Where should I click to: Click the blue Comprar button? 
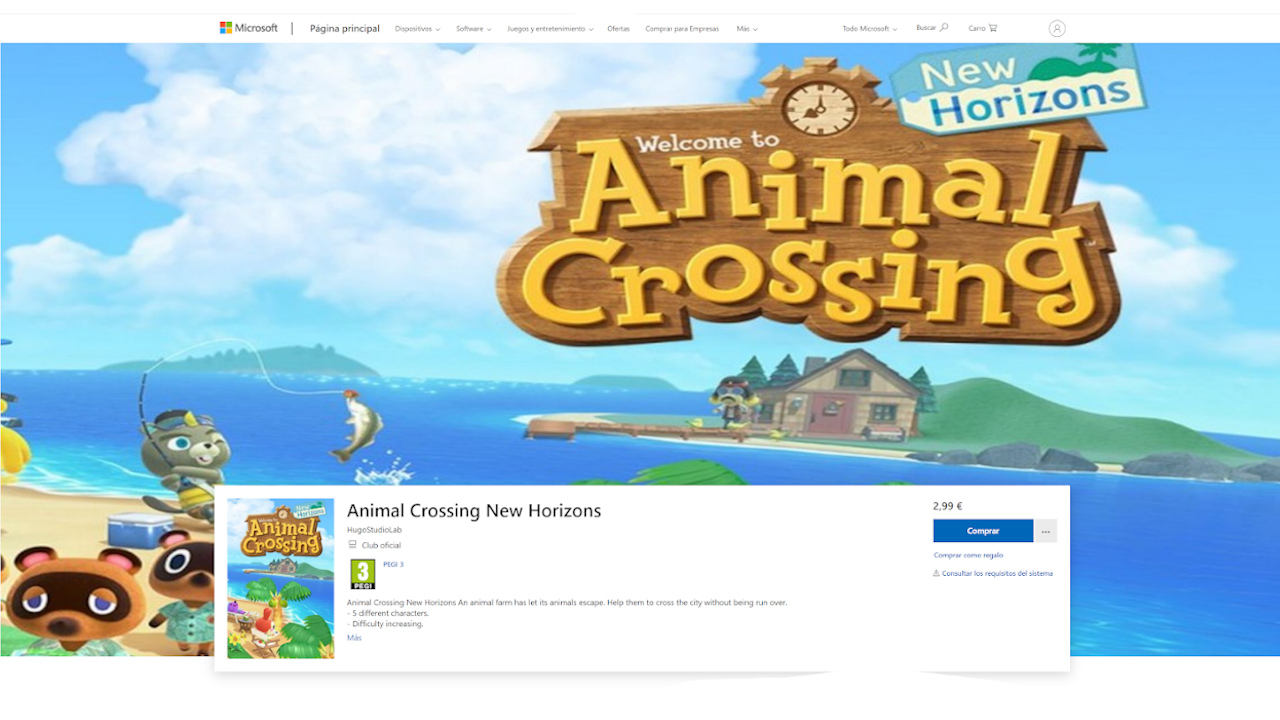[982, 530]
